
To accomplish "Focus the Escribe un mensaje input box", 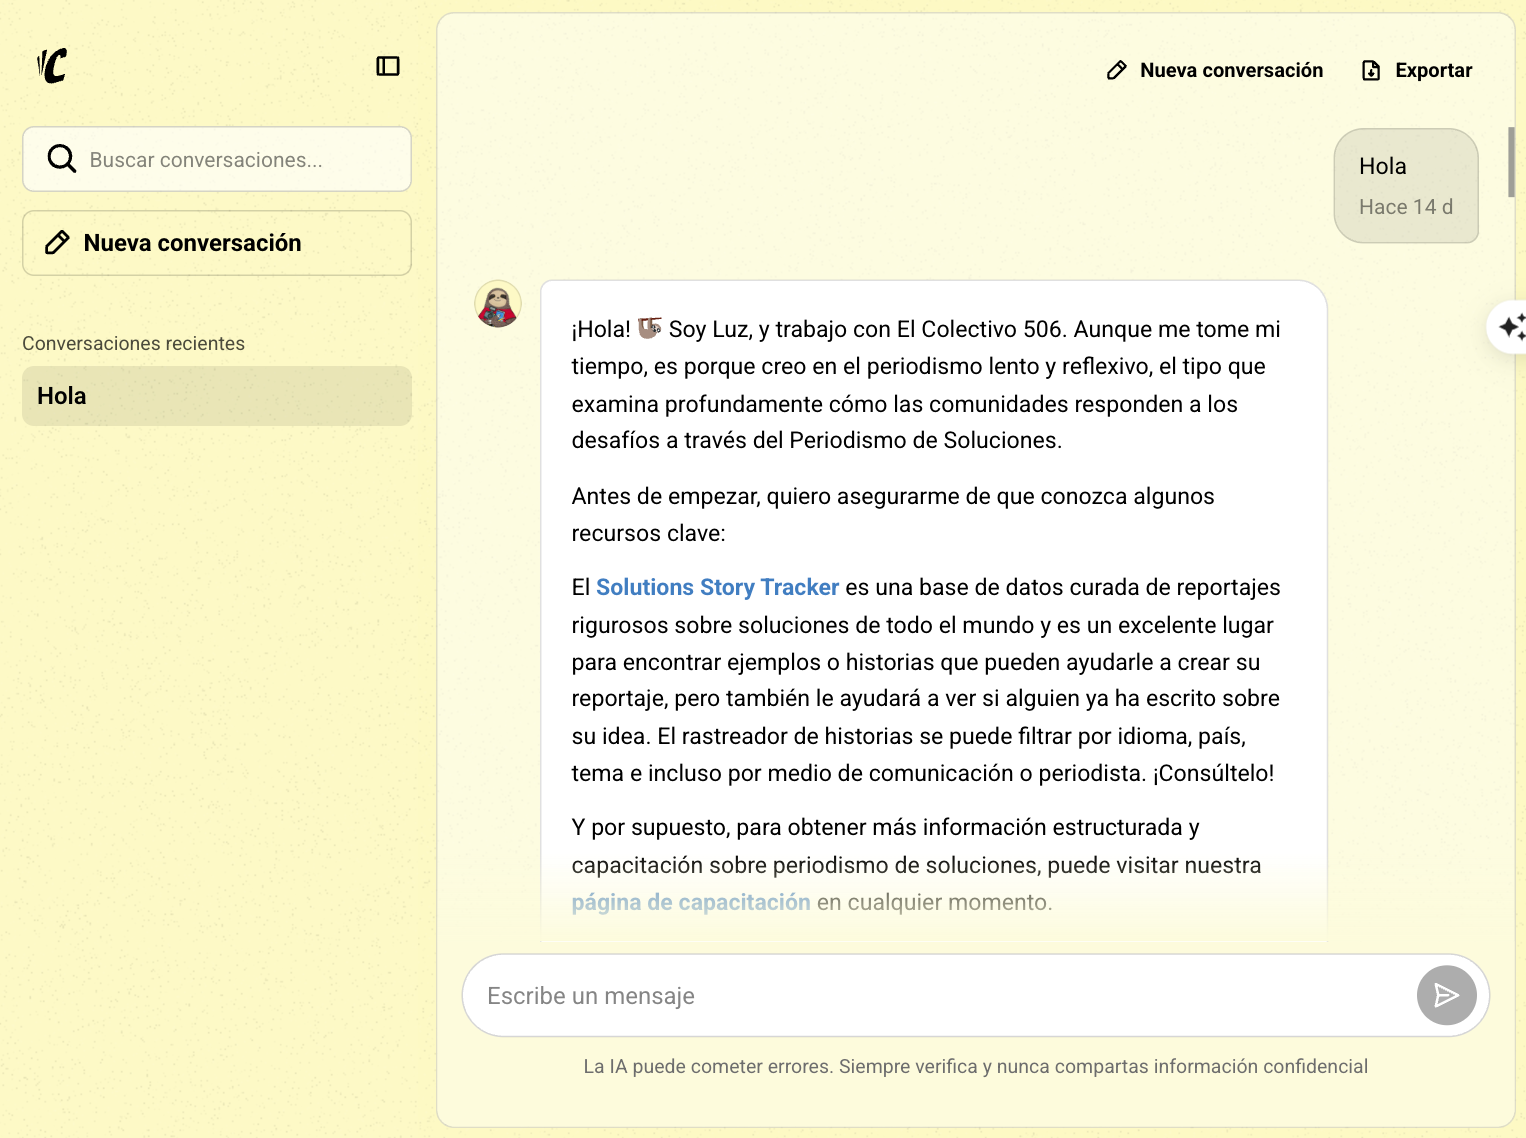I will pos(900,995).
